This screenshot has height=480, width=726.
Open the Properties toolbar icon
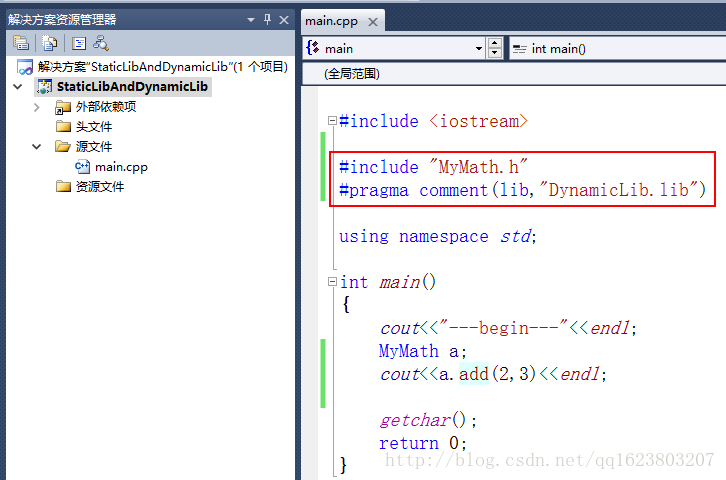point(79,44)
